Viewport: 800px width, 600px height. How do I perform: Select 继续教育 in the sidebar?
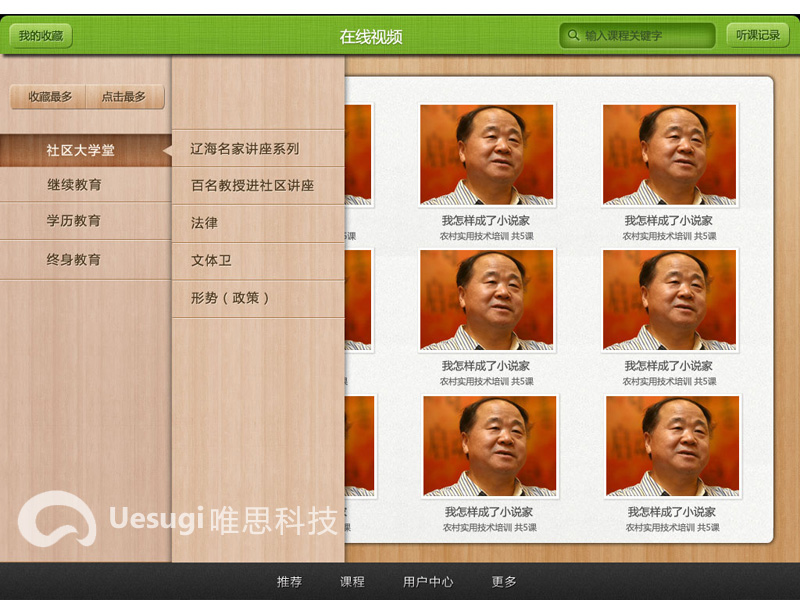(74, 185)
